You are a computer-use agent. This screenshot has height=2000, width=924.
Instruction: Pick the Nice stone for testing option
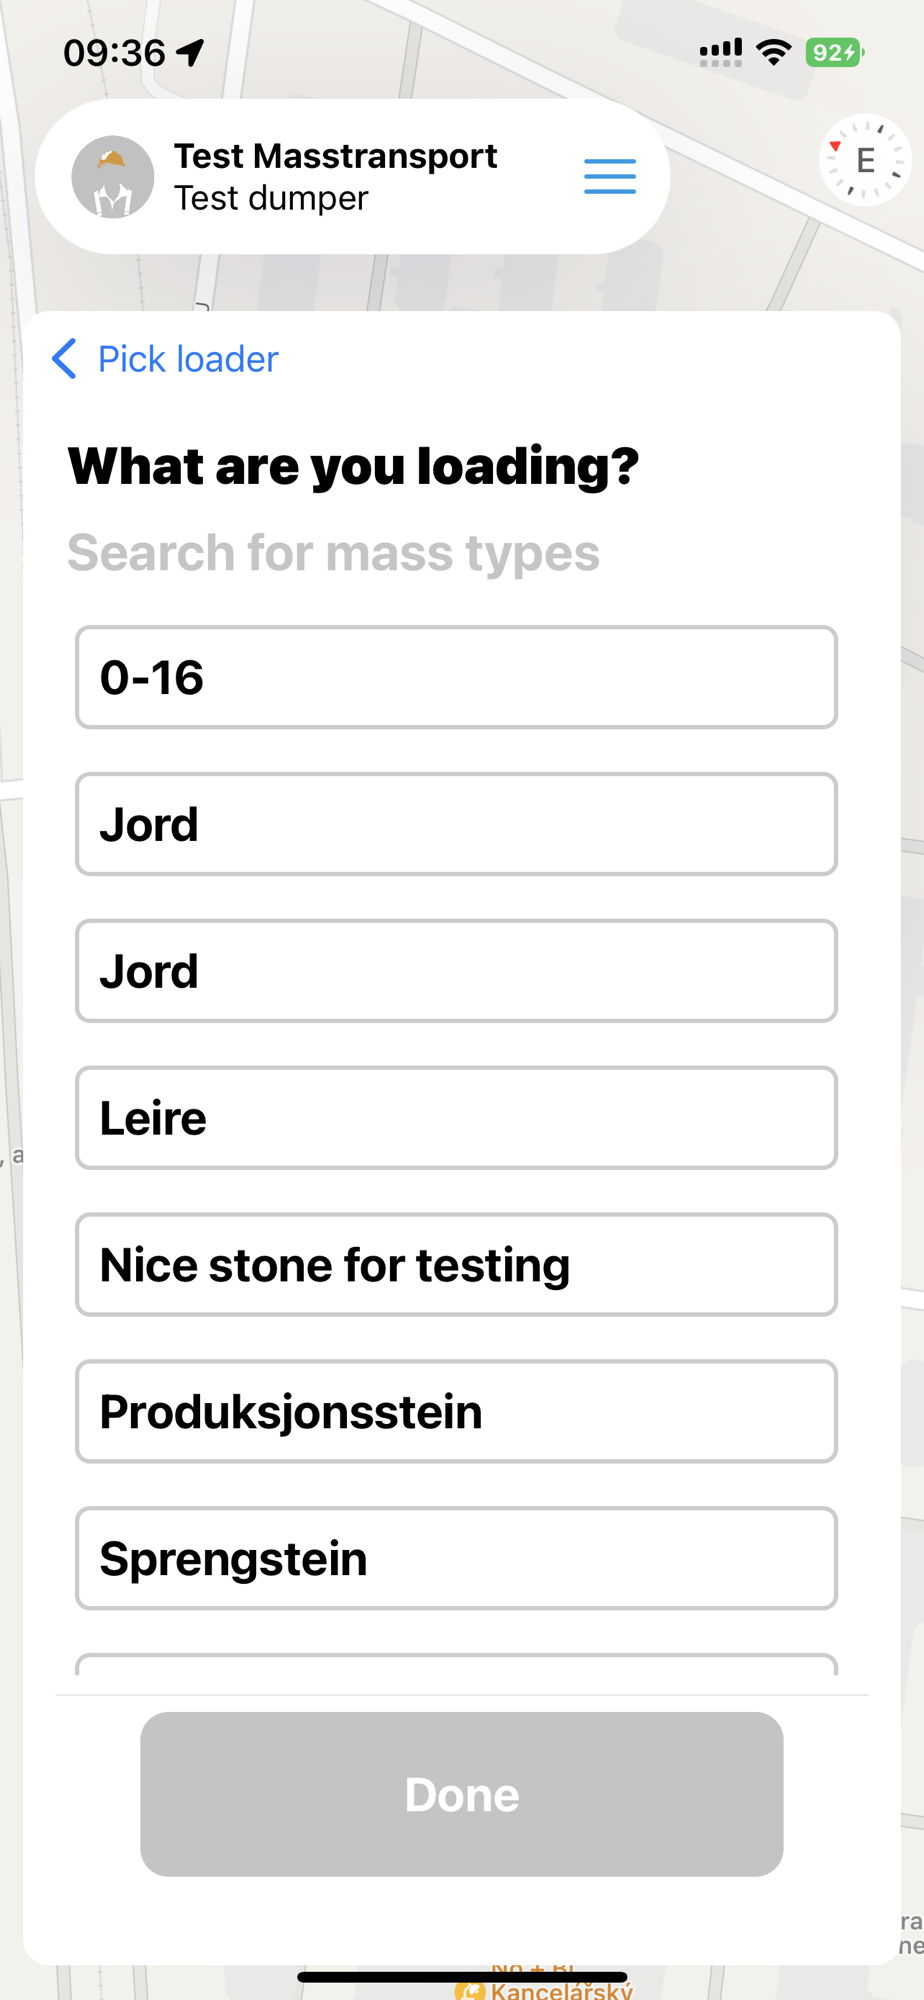pos(456,1265)
